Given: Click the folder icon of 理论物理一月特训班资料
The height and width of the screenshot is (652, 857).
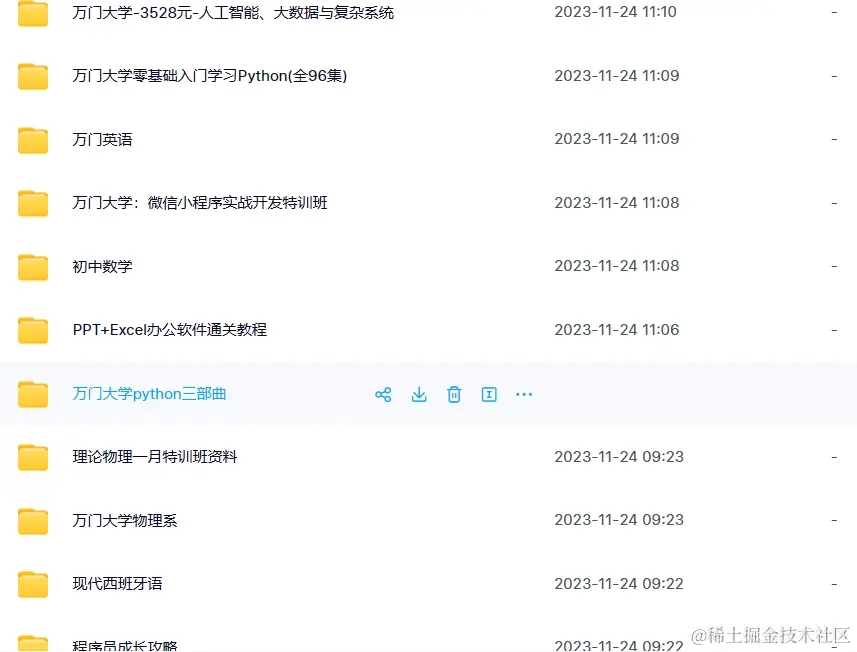Looking at the screenshot, I should coord(33,457).
